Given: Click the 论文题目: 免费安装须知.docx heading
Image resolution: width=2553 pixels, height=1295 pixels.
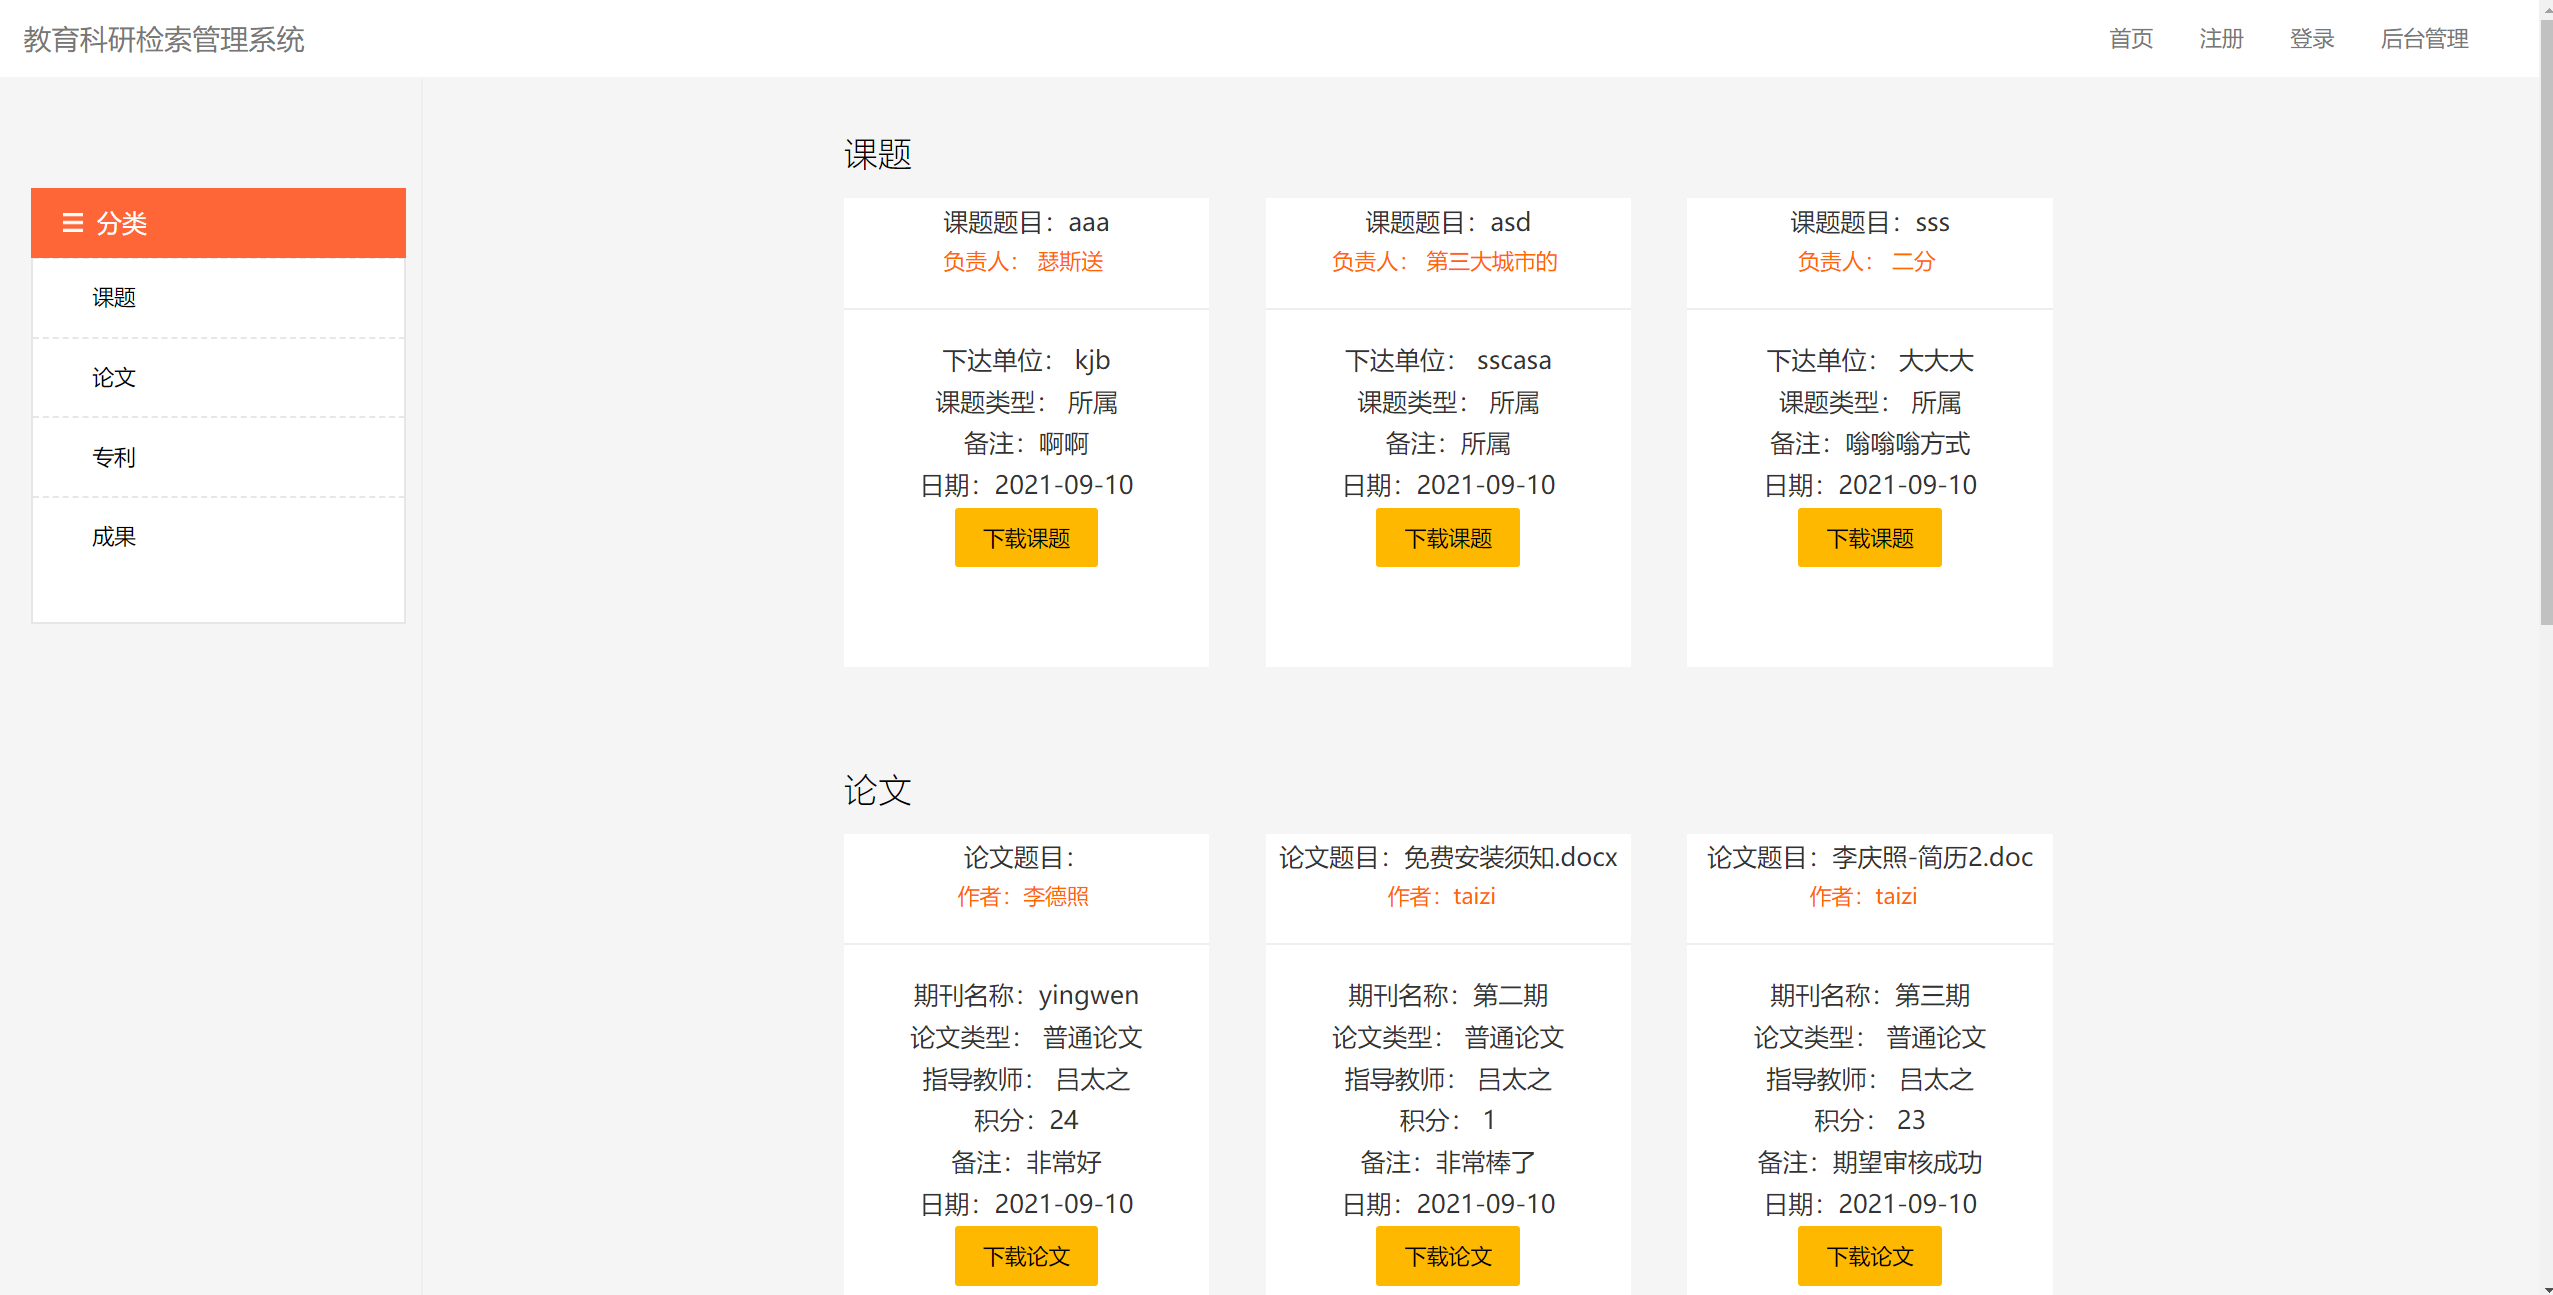Looking at the screenshot, I should click(1447, 858).
